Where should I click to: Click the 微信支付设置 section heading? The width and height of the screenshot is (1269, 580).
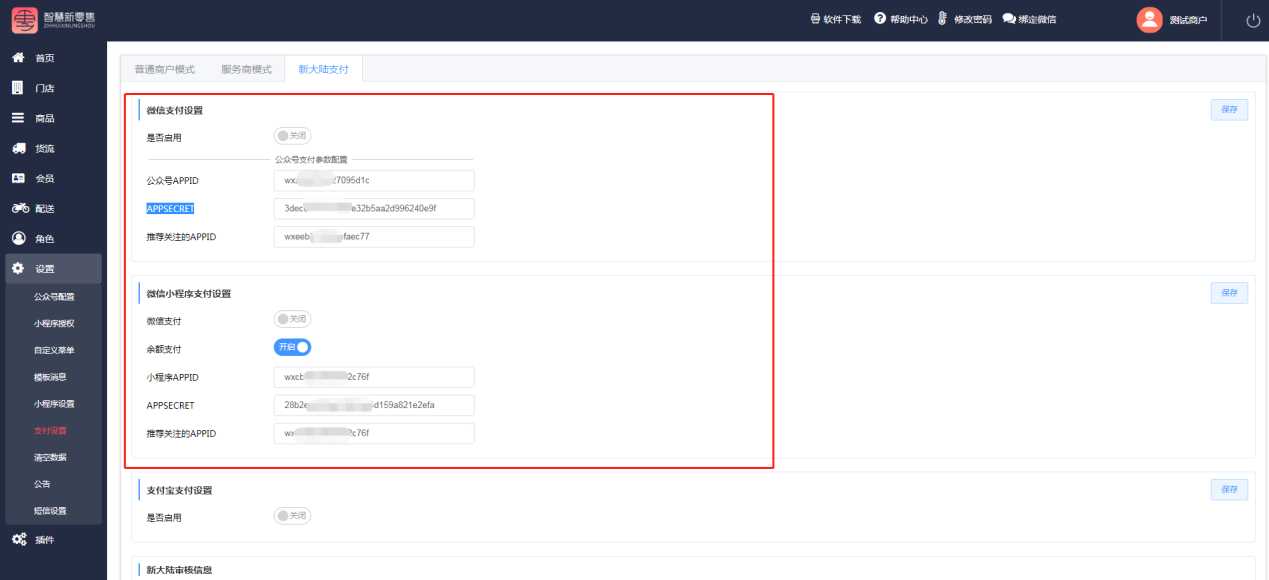(x=174, y=110)
